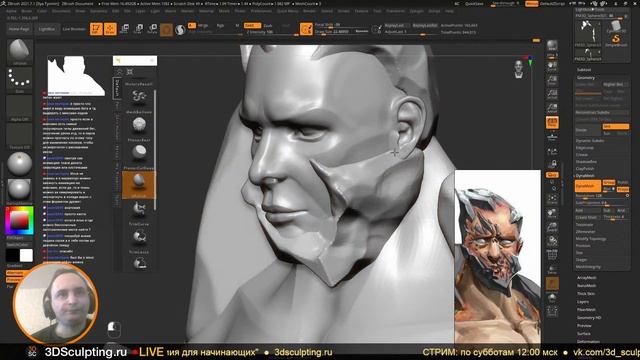Viewport: 640px width, 360px height.
Task: Select the orange highlighted brush in popup
Action: (139, 184)
